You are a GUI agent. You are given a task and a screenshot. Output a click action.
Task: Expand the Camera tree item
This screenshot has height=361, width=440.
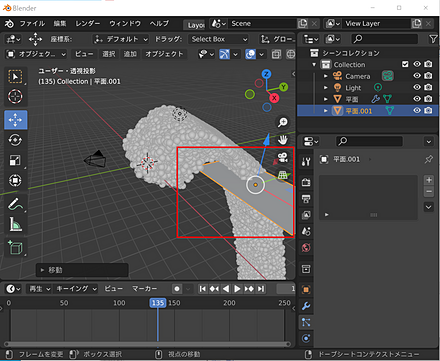pyautogui.click(x=326, y=76)
